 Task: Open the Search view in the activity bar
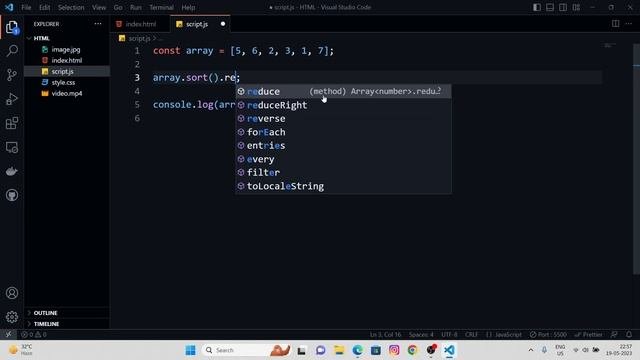[x=12, y=51]
